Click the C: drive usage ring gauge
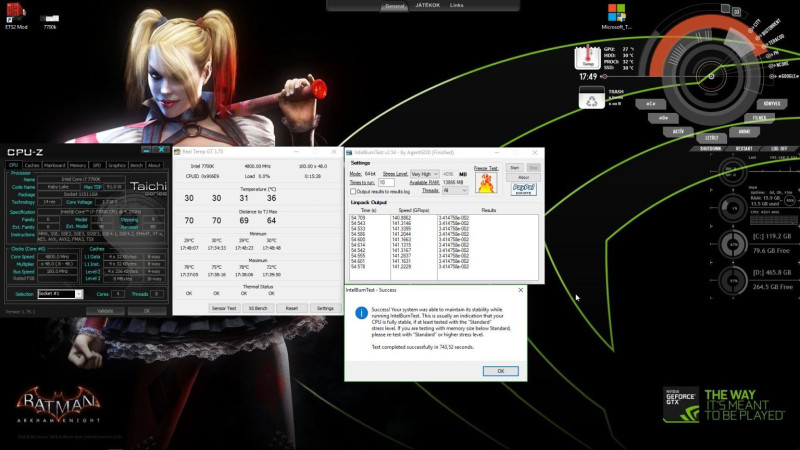The height and width of the screenshot is (450, 800). click(x=733, y=244)
